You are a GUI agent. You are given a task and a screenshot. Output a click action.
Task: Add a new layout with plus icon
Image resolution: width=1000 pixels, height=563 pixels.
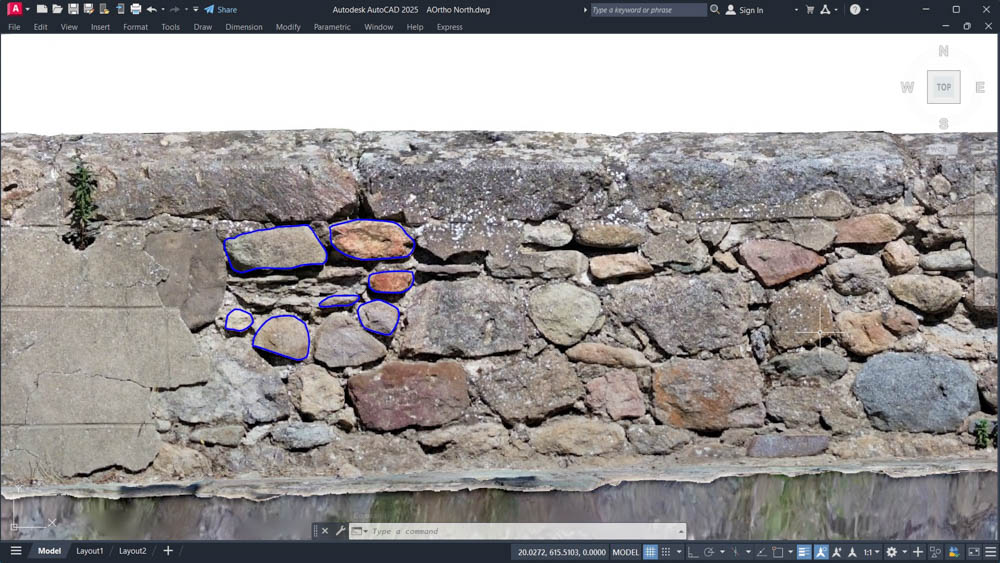tap(168, 551)
